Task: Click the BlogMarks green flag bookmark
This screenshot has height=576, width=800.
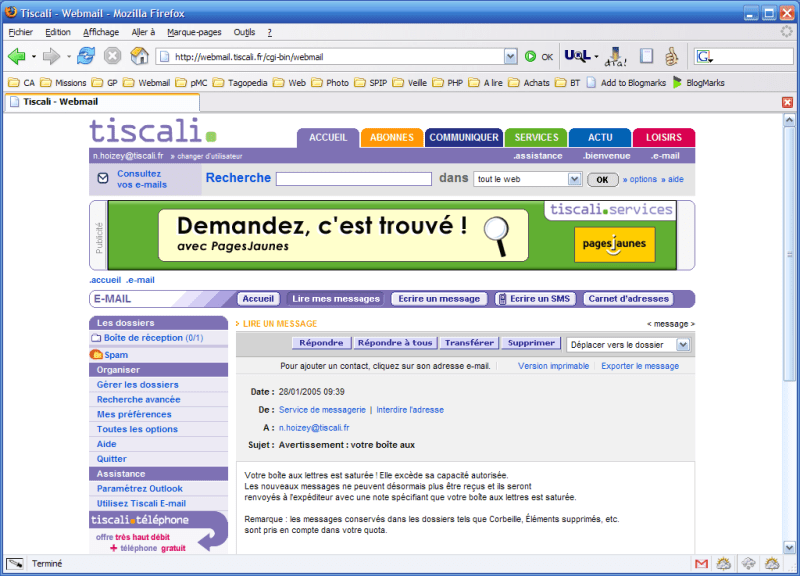Action: 678,82
